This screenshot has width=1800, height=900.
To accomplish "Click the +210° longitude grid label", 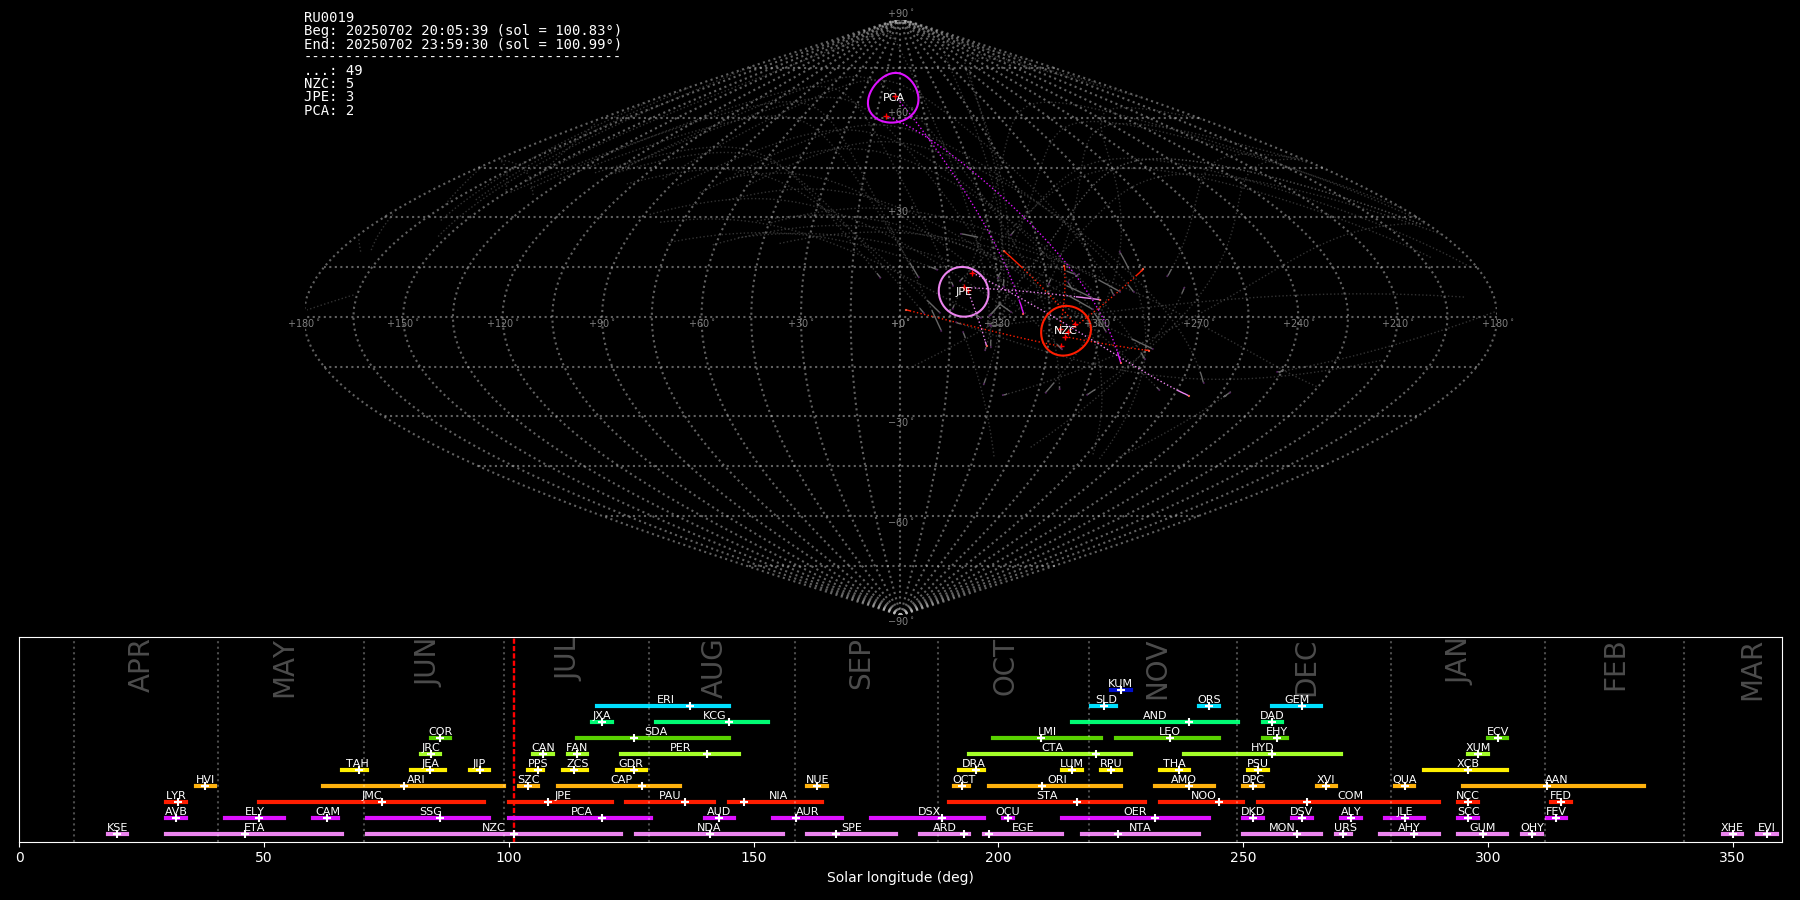I will (1396, 323).
